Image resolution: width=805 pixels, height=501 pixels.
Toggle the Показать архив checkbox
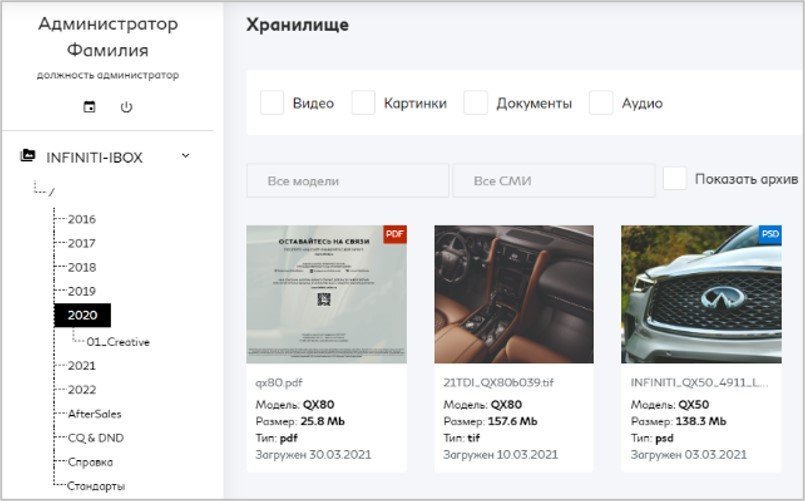point(675,179)
